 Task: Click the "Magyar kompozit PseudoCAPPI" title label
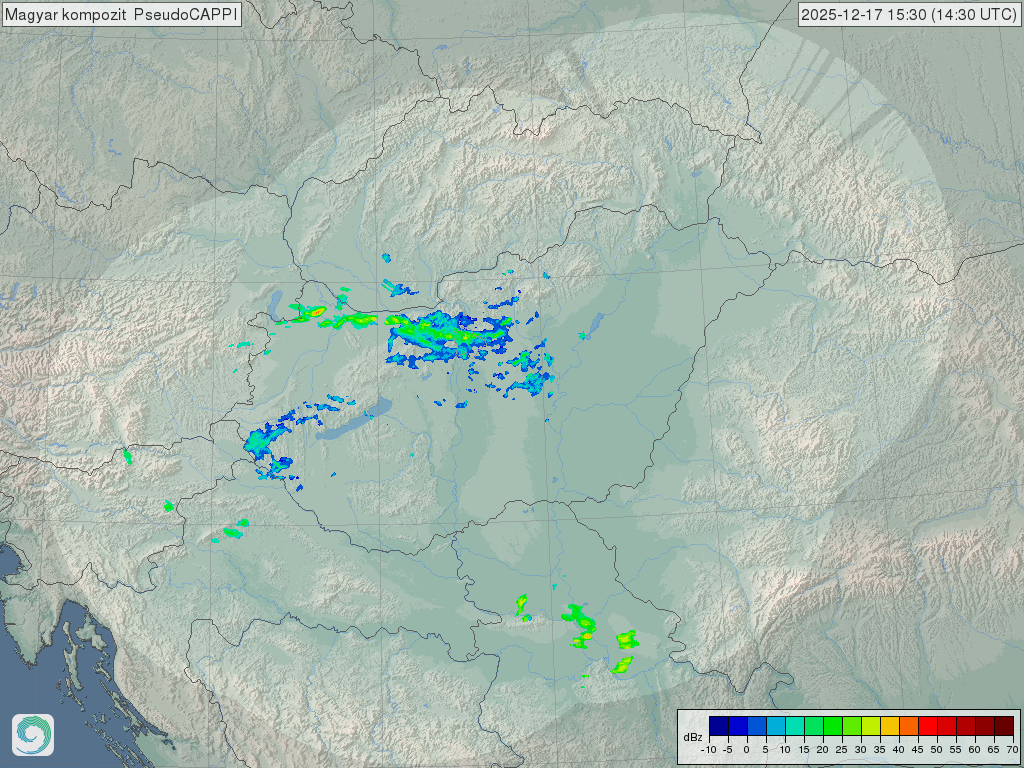pos(121,15)
